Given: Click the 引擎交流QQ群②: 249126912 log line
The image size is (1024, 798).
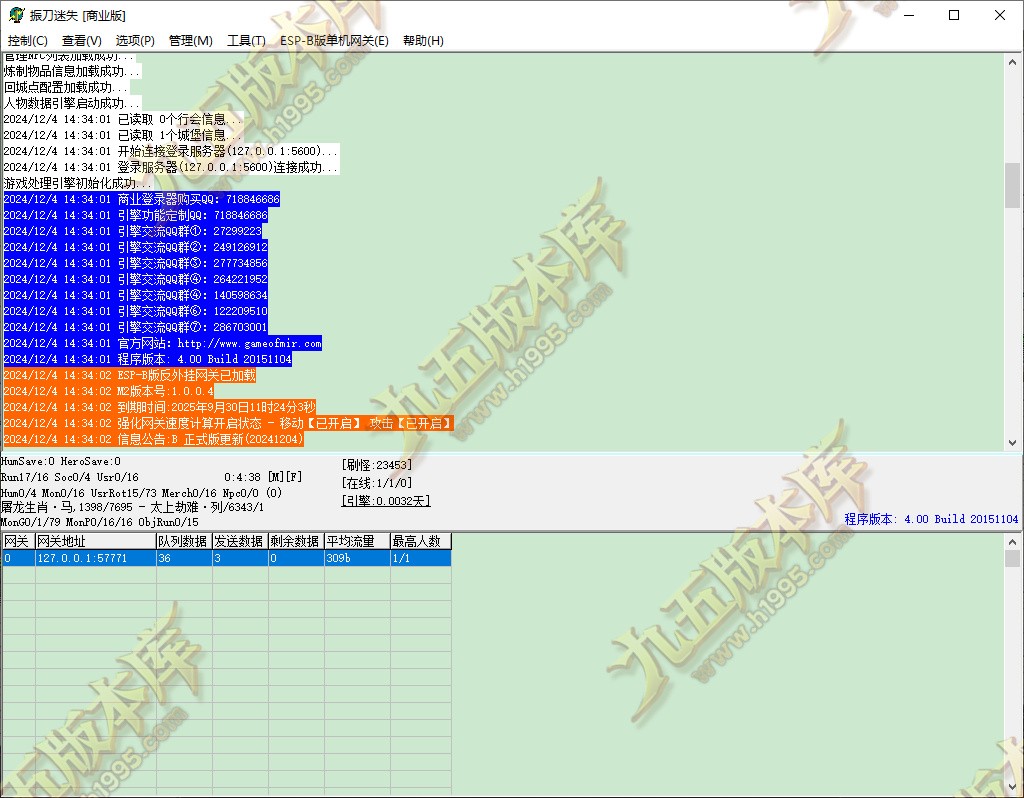Looking at the screenshot, I should [x=136, y=247].
